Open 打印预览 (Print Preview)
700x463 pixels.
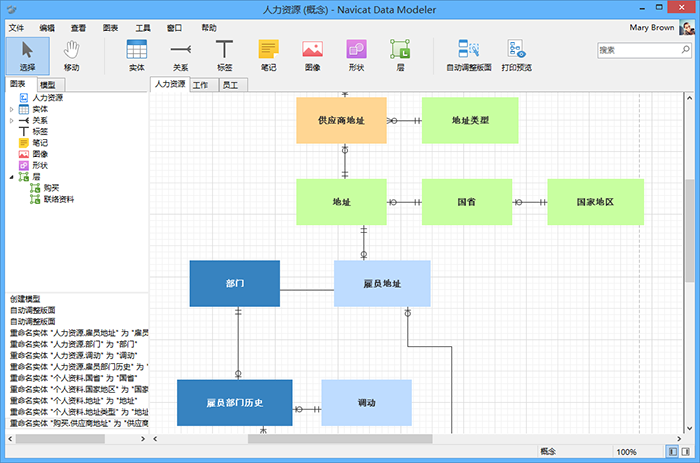pos(517,56)
